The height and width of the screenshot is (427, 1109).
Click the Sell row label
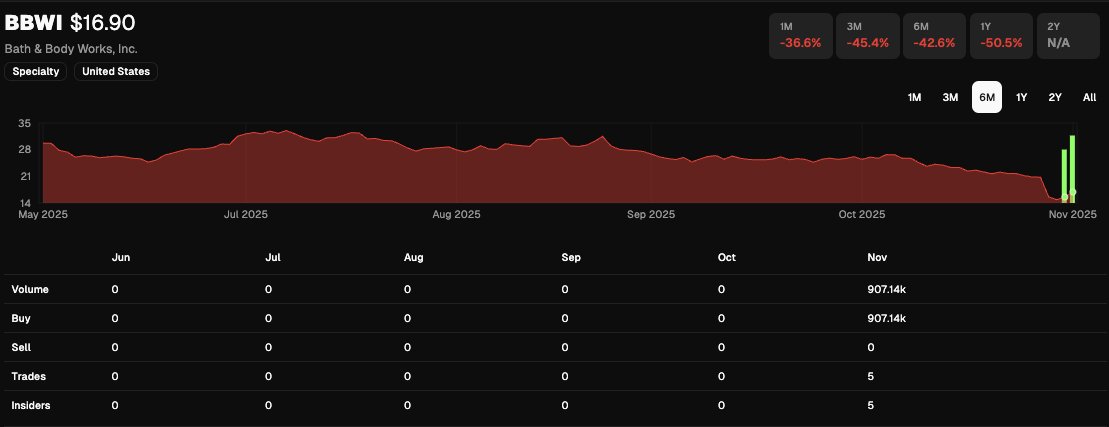click(21, 347)
